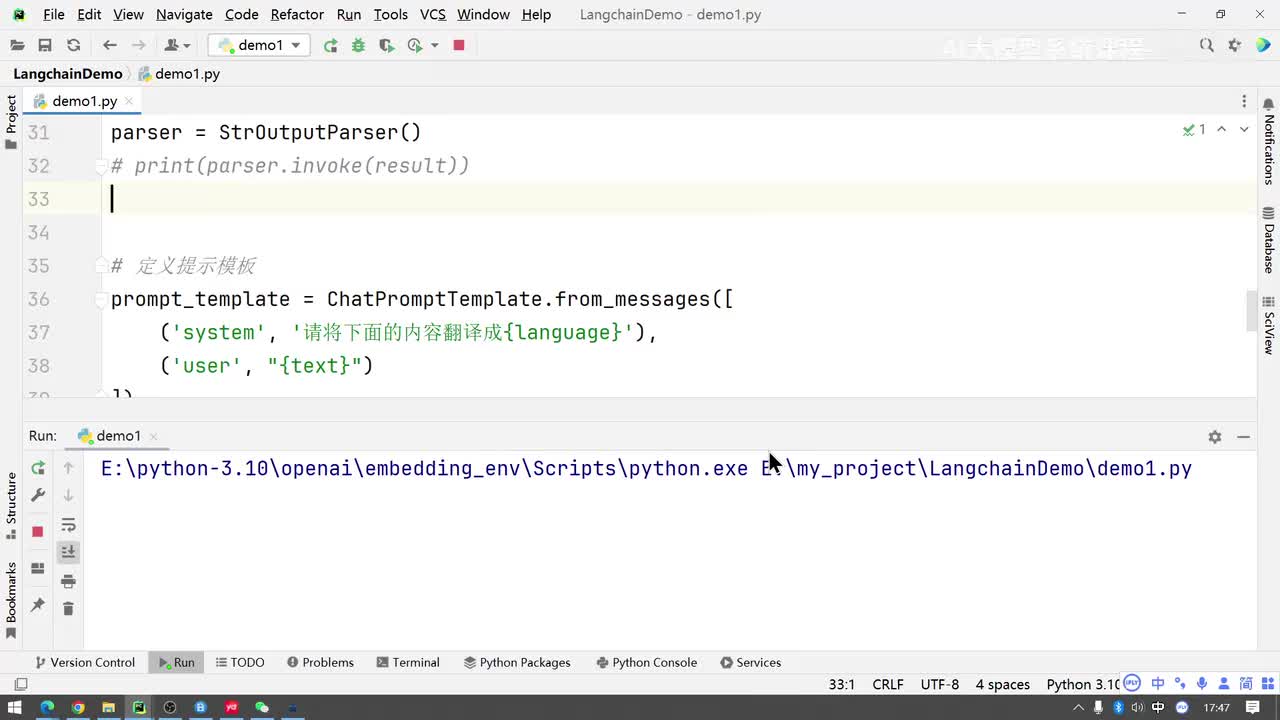Open the demo1 run configuration dropdown
The image size is (1280, 720).
pos(259,45)
